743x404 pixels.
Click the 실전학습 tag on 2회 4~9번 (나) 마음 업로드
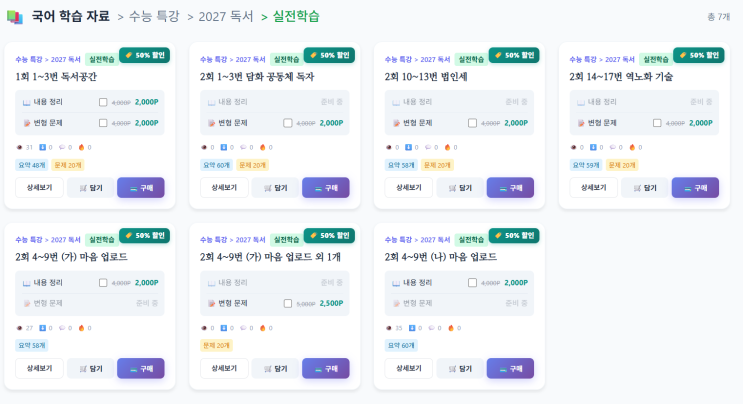point(471,240)
